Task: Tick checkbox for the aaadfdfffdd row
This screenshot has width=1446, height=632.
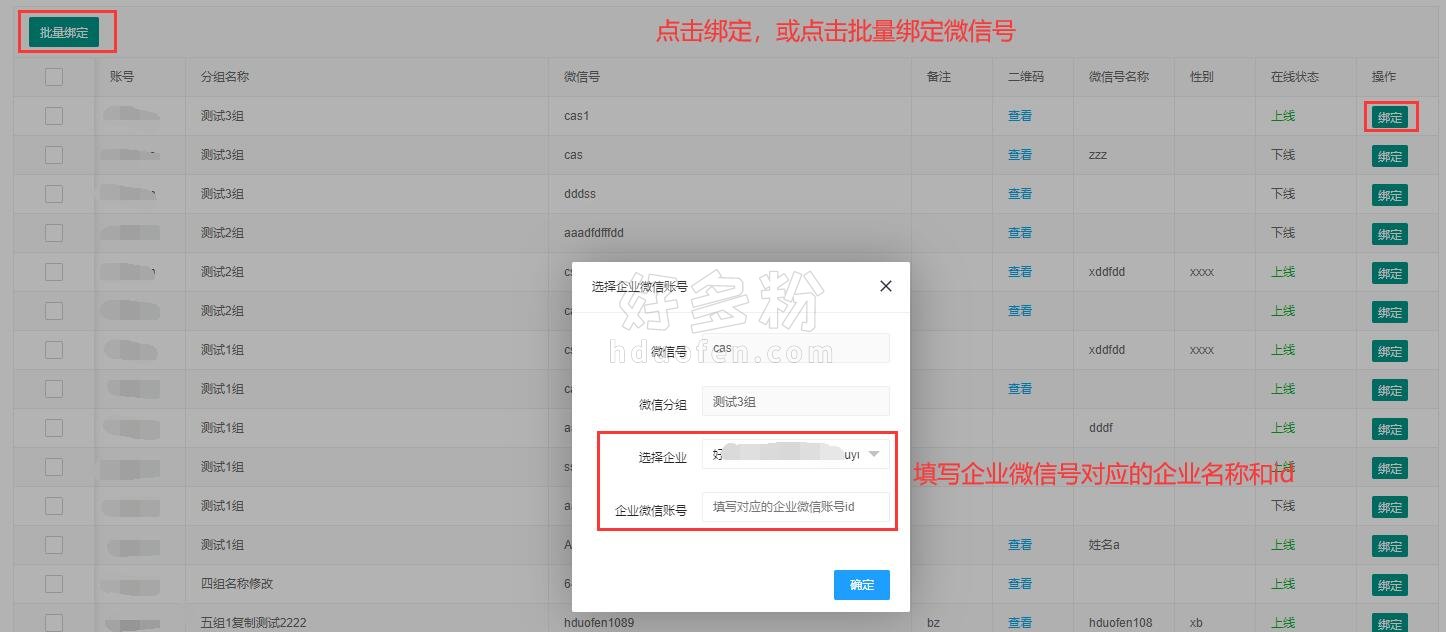Action: point(54,233)
